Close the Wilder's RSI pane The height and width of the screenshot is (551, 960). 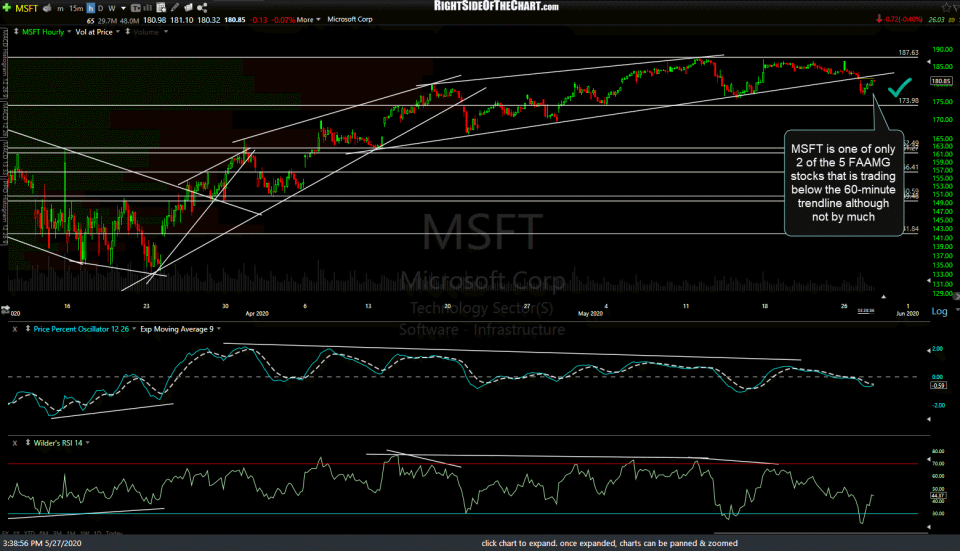coord(15,443)
